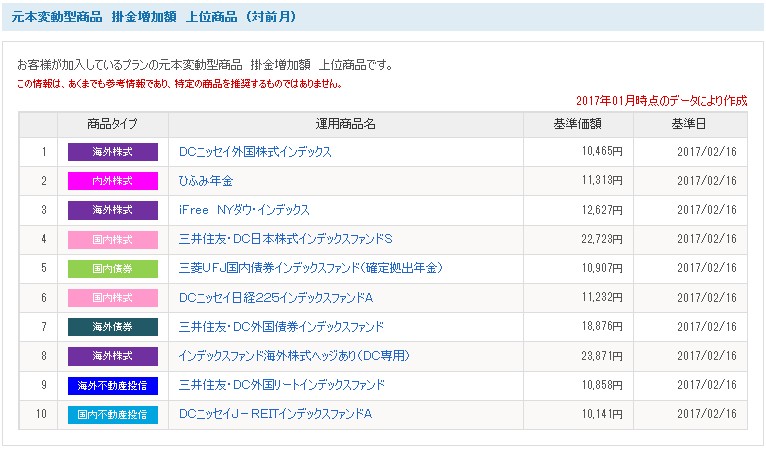Select the price 10,141円
This screenshot has width=766, height=449.
point(602,414)
